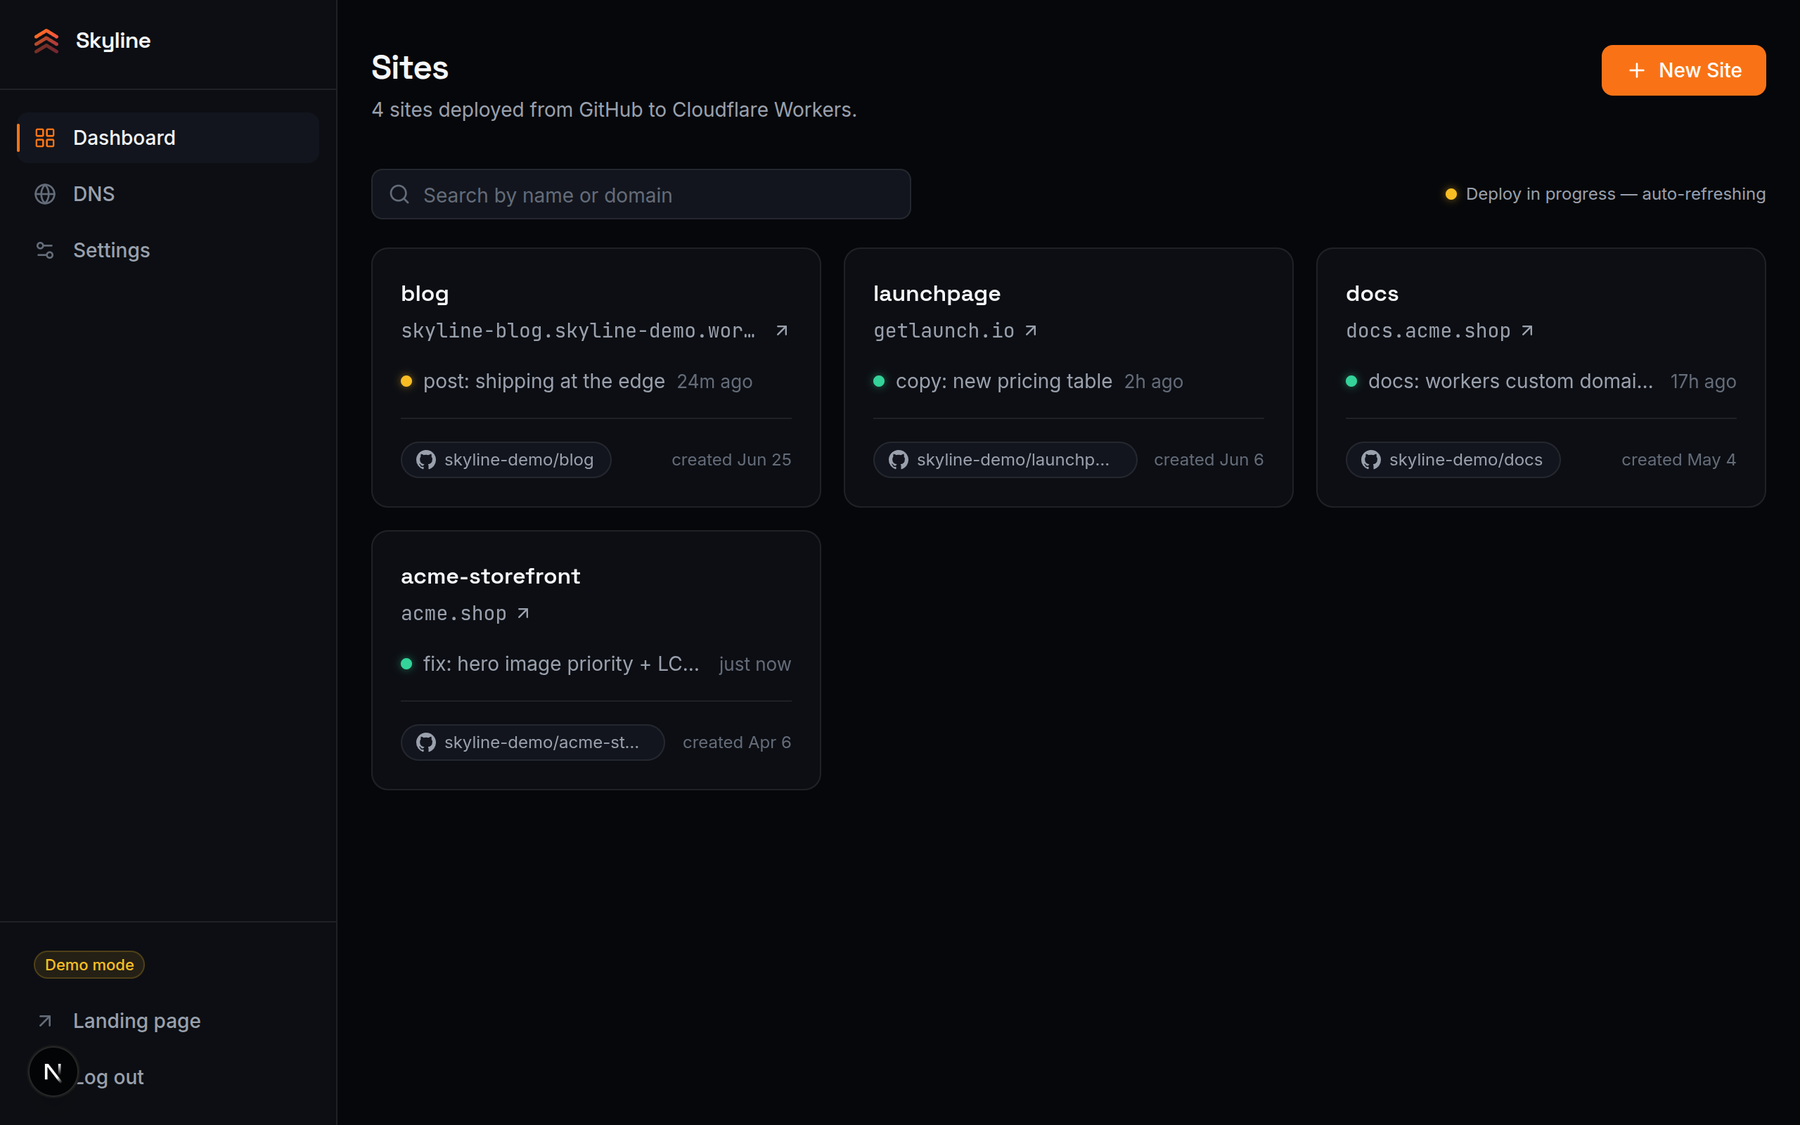Go to the DNS section
Screen dimensions: 1800x1125
coord(168,194)
